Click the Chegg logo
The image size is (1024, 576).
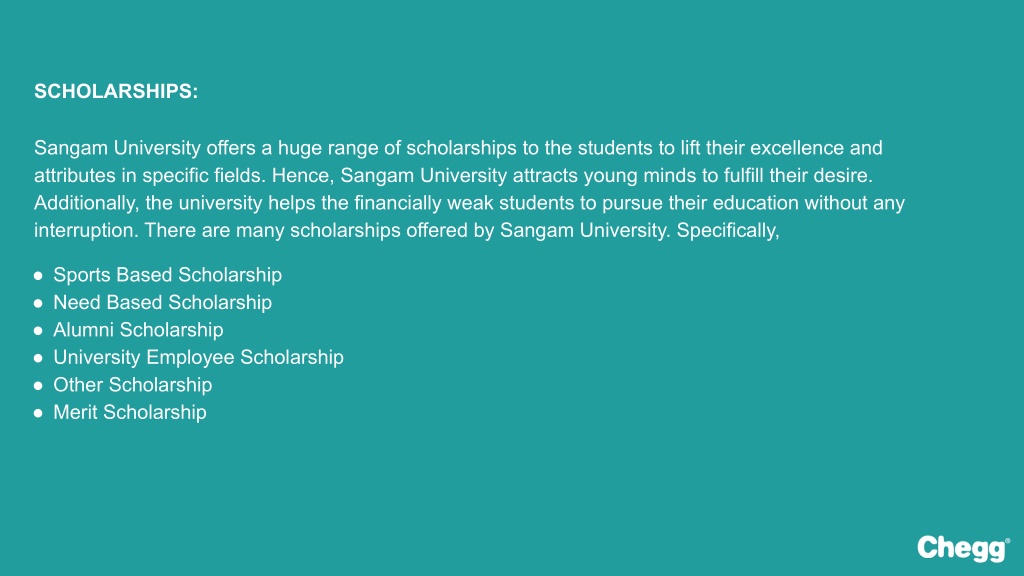pyautogui.click(x=963, y=549)
